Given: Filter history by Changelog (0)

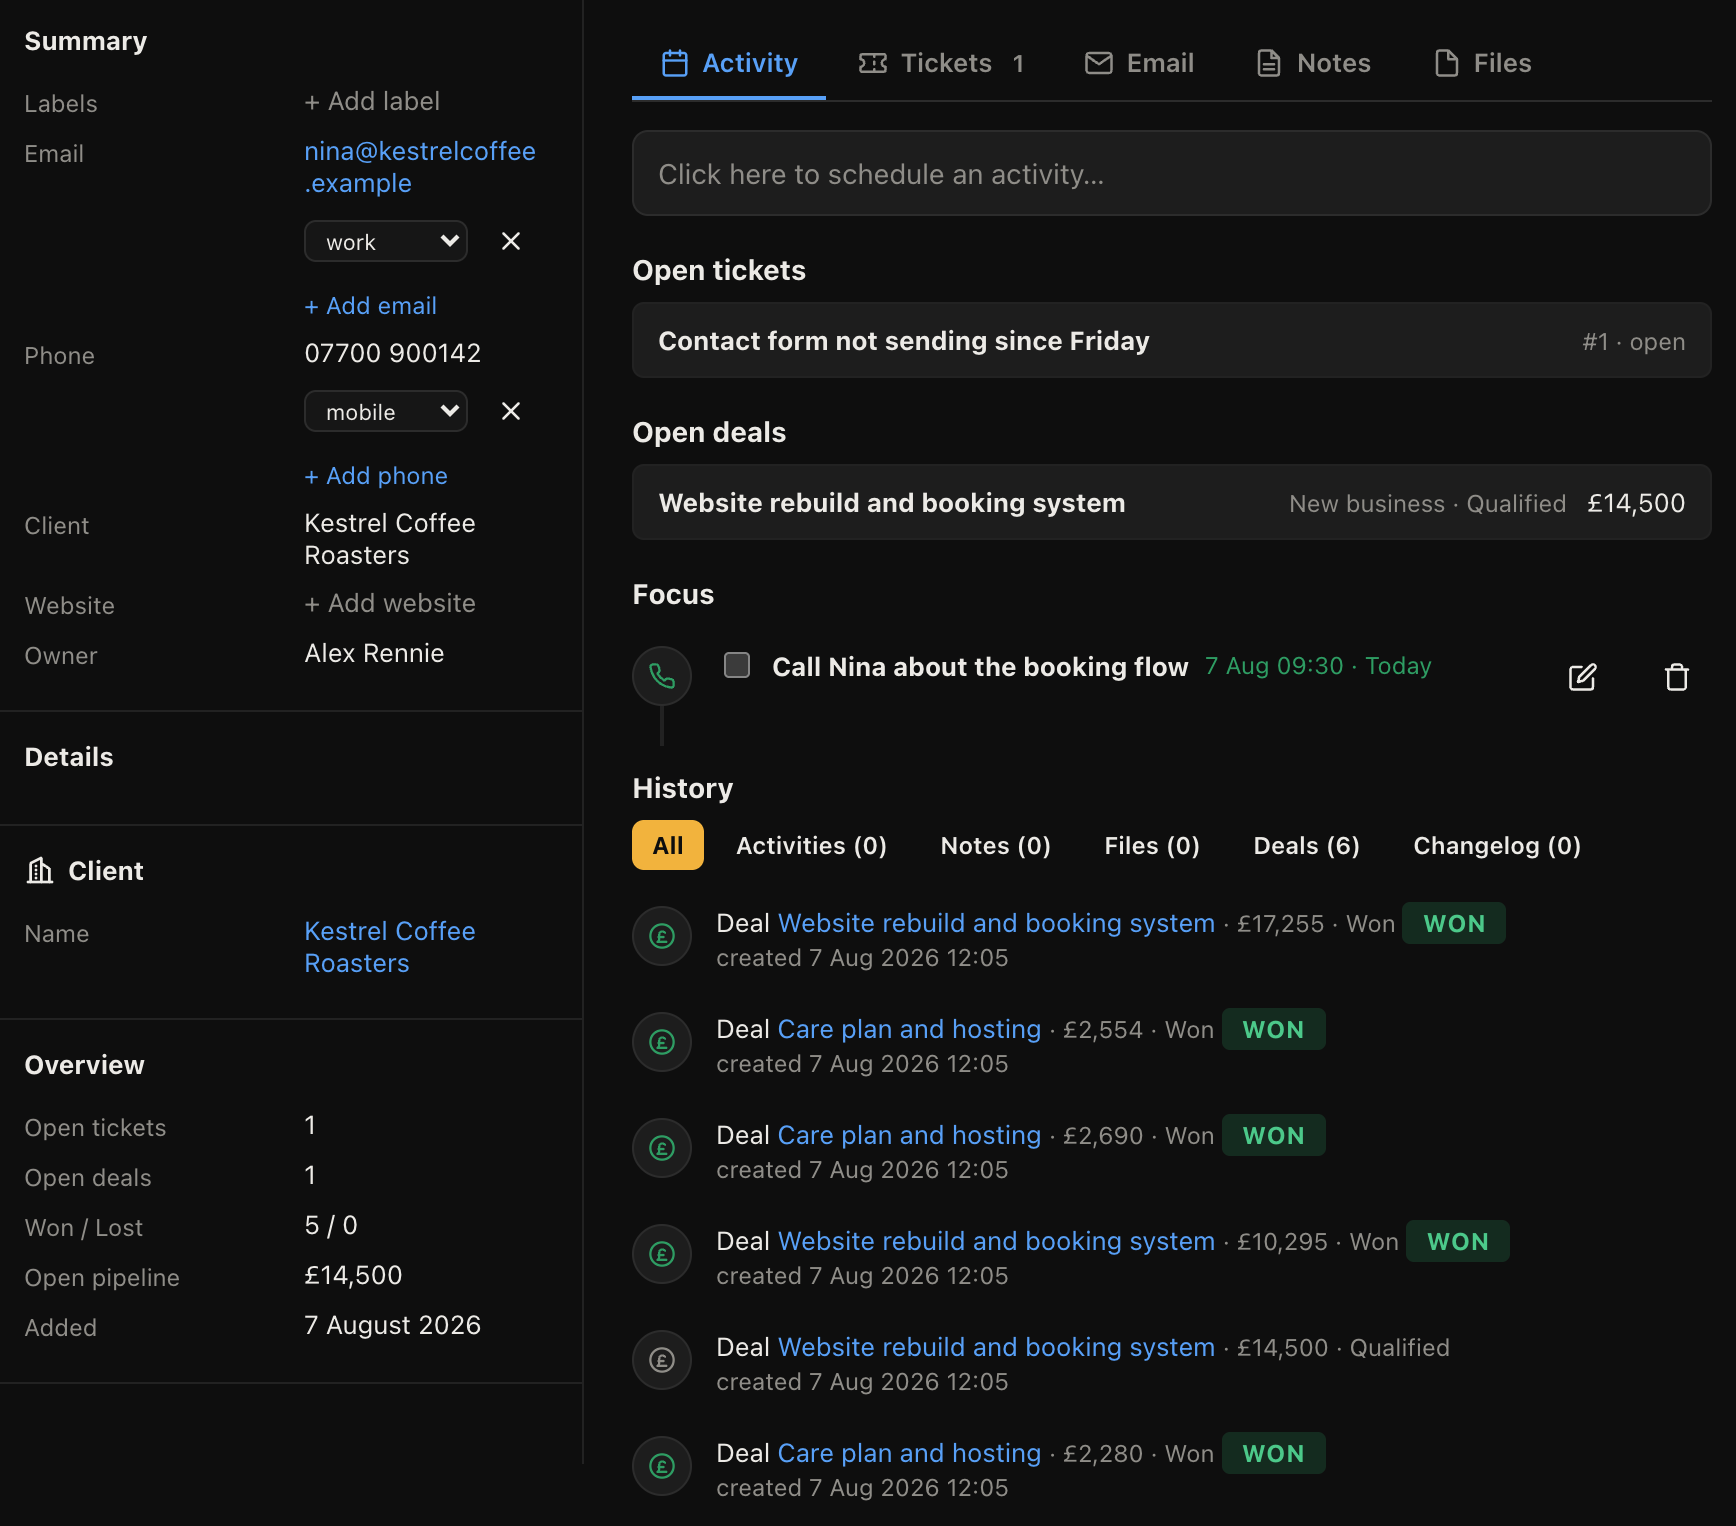Looking at the screenshot, I should 1497,846.
